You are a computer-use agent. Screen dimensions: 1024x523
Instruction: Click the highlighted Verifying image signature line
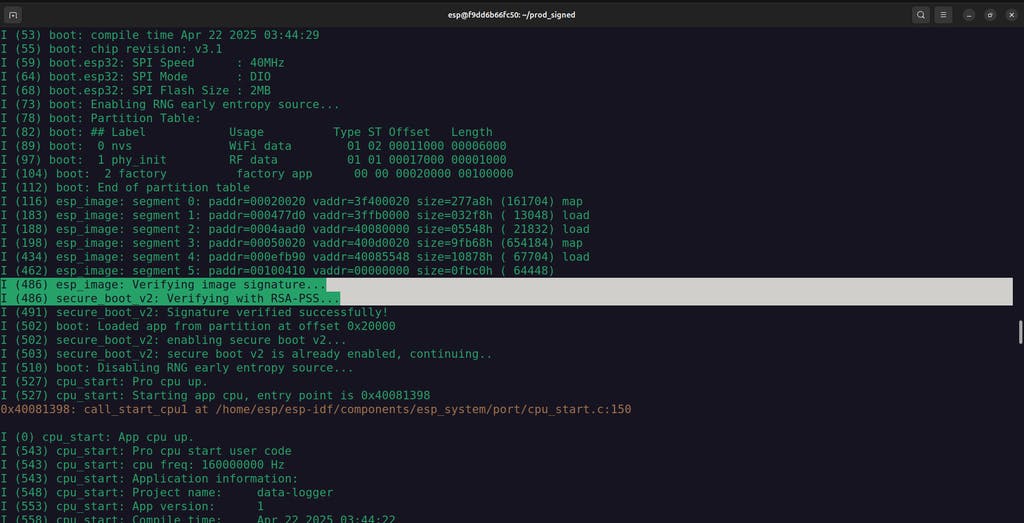tap(506, 285)
